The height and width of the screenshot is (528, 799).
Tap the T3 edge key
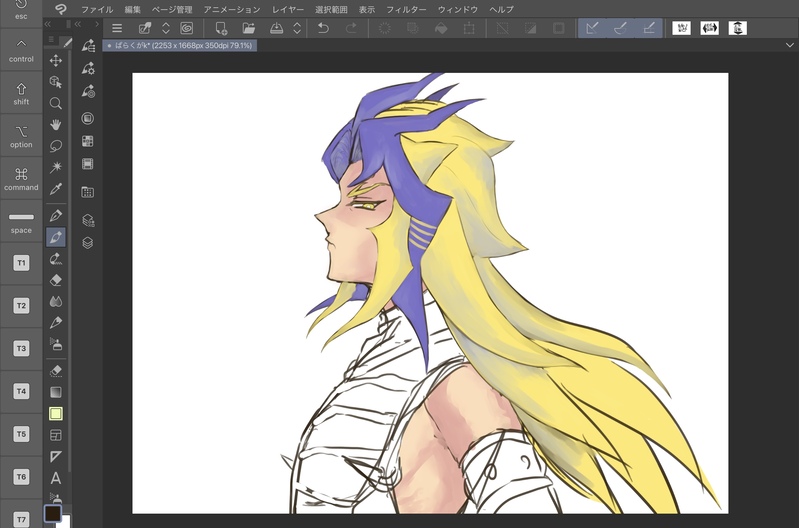coord(21,349)
